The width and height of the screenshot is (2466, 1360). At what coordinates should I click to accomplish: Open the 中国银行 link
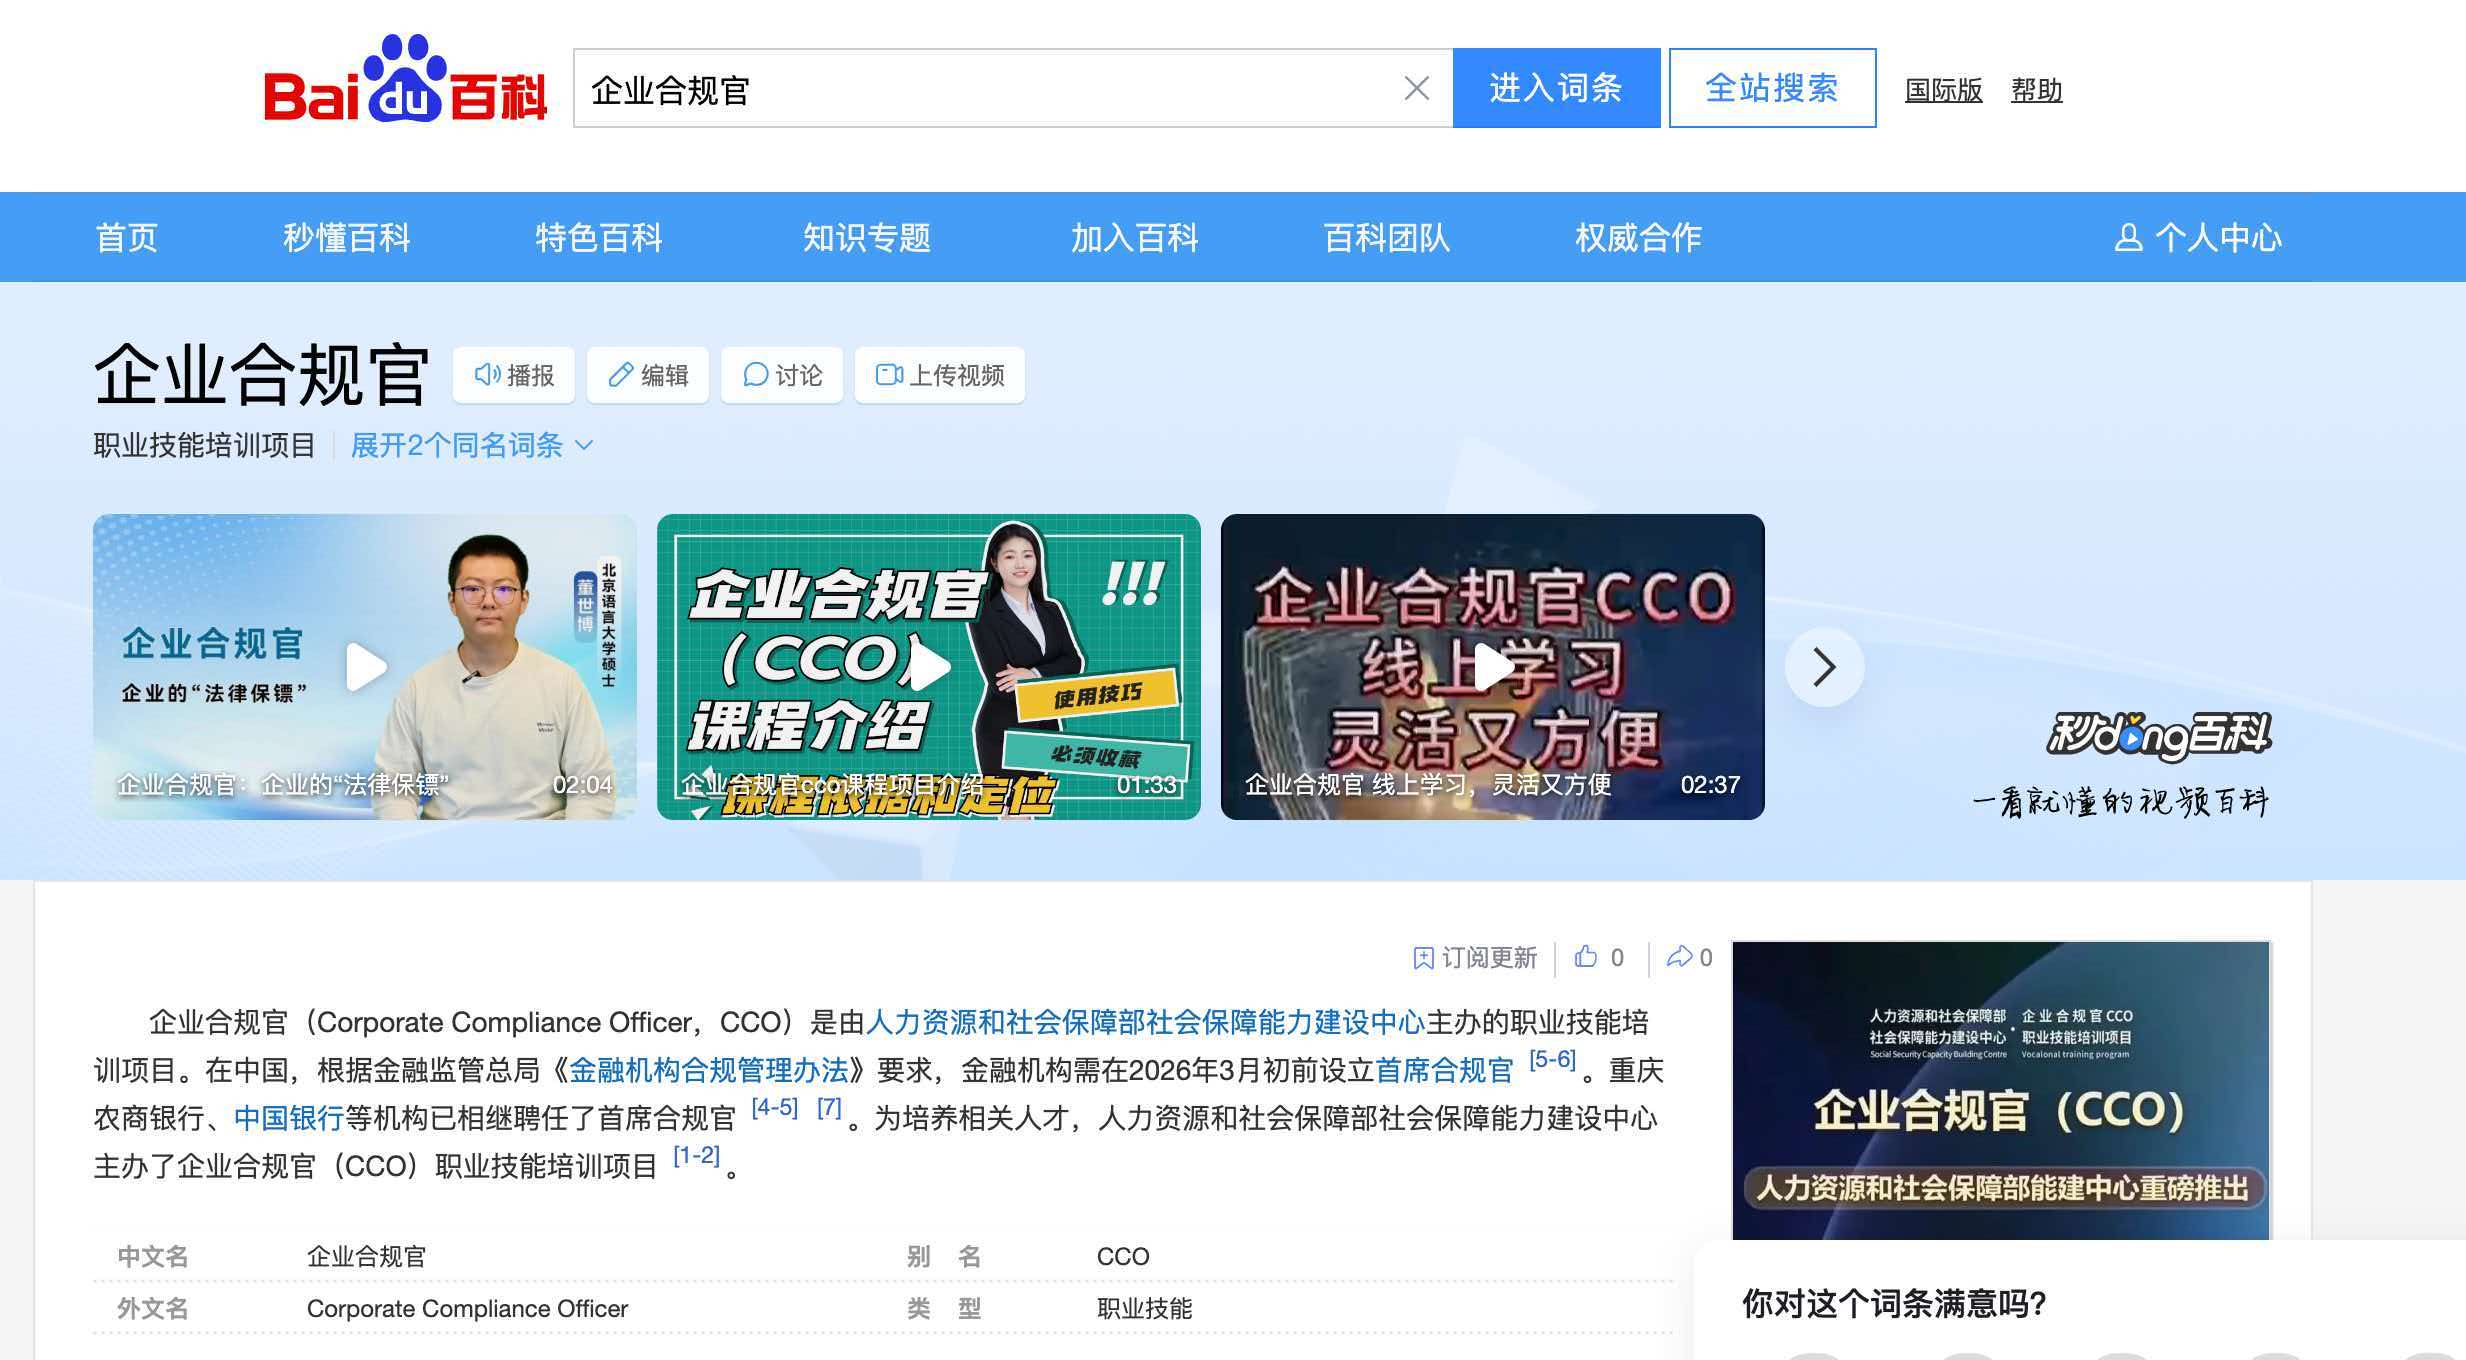pos(288,1118)
